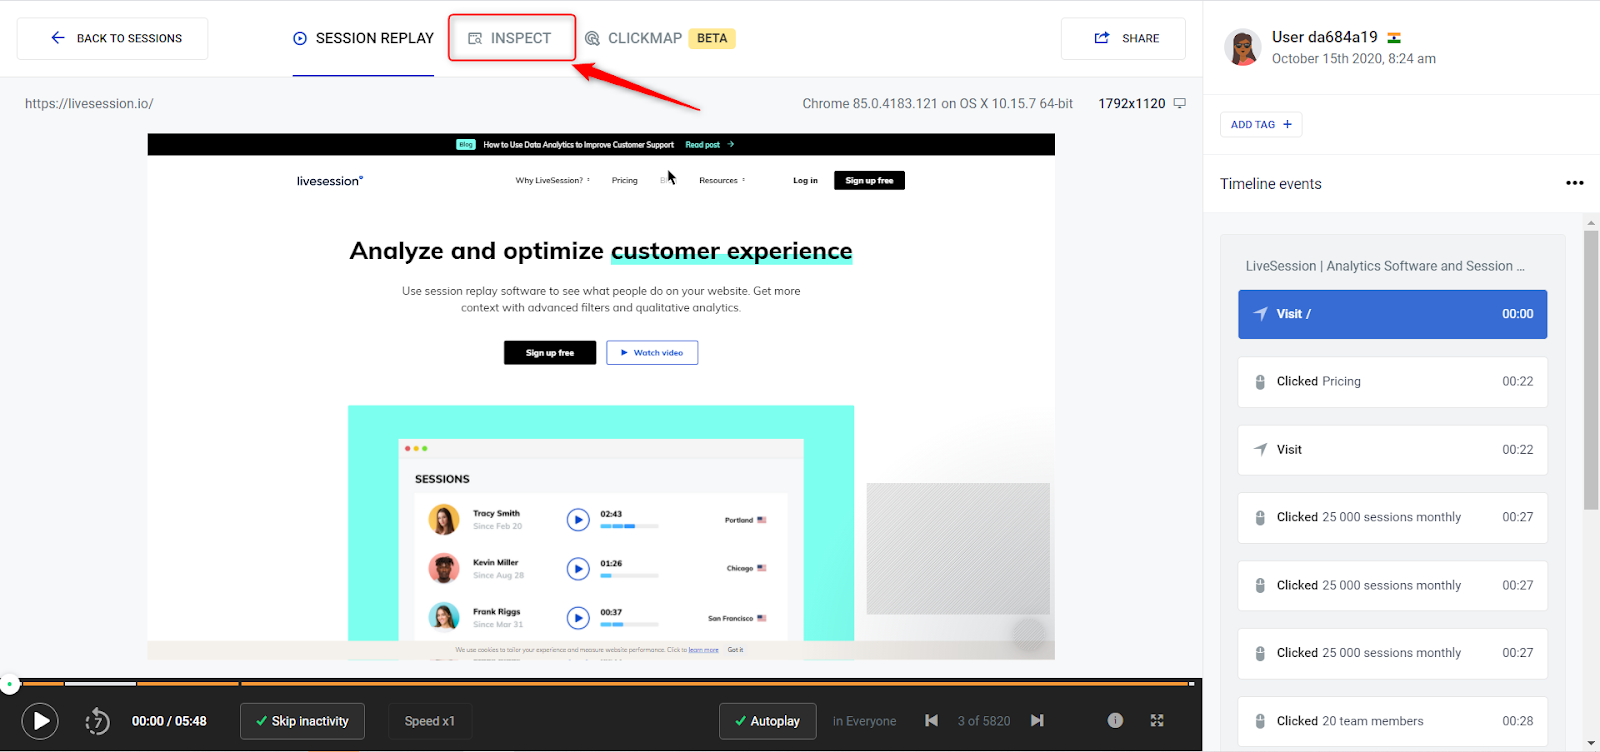Click the LiveSession | Analytics Software page title
1600x752 pixels.
tap(1385, 266)
